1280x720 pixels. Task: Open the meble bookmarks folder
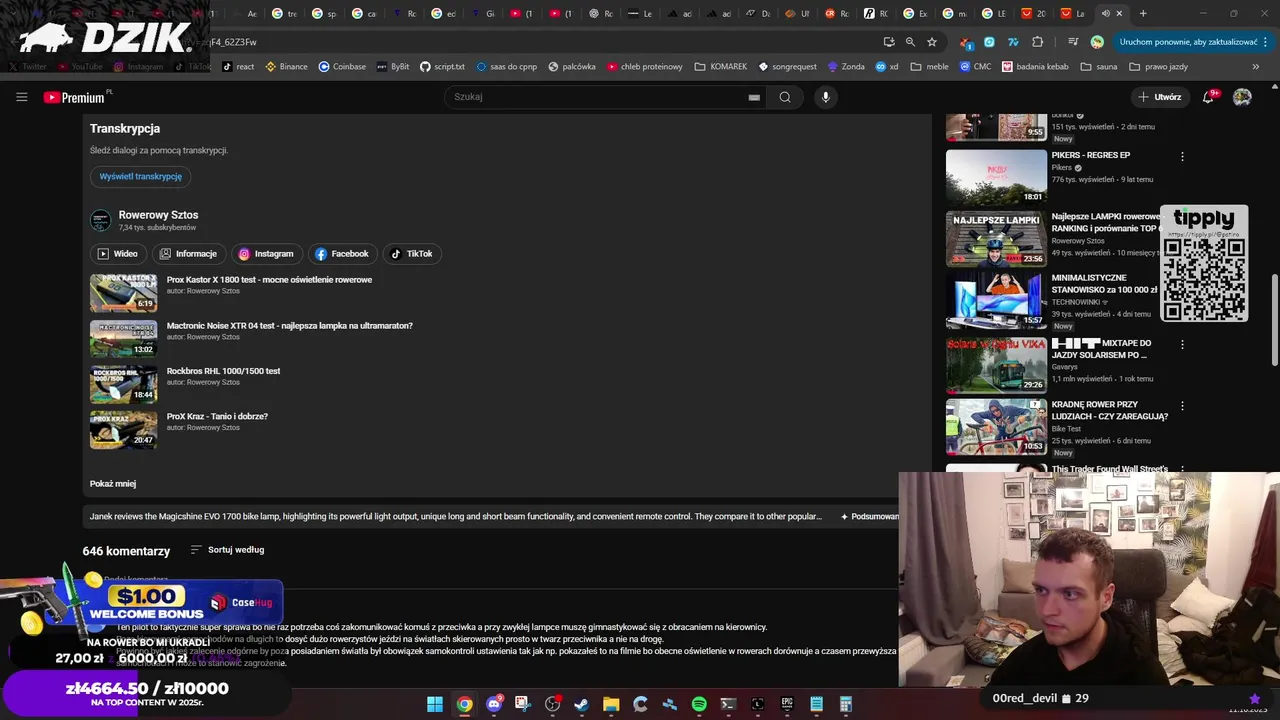tap(928, 67)
